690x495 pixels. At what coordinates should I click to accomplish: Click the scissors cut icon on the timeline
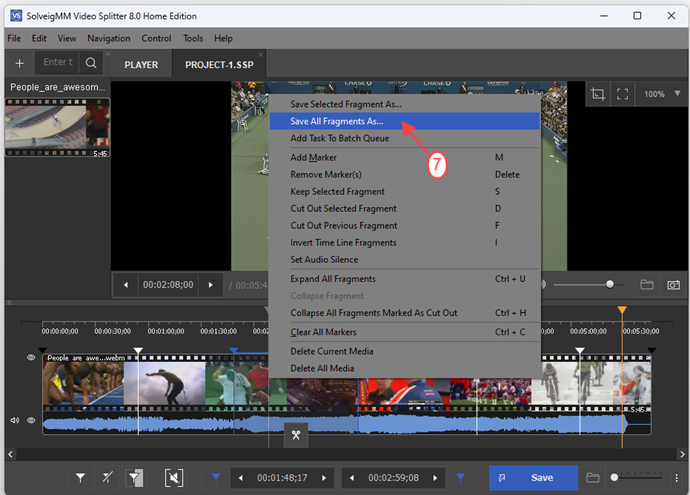coord(296,435)
